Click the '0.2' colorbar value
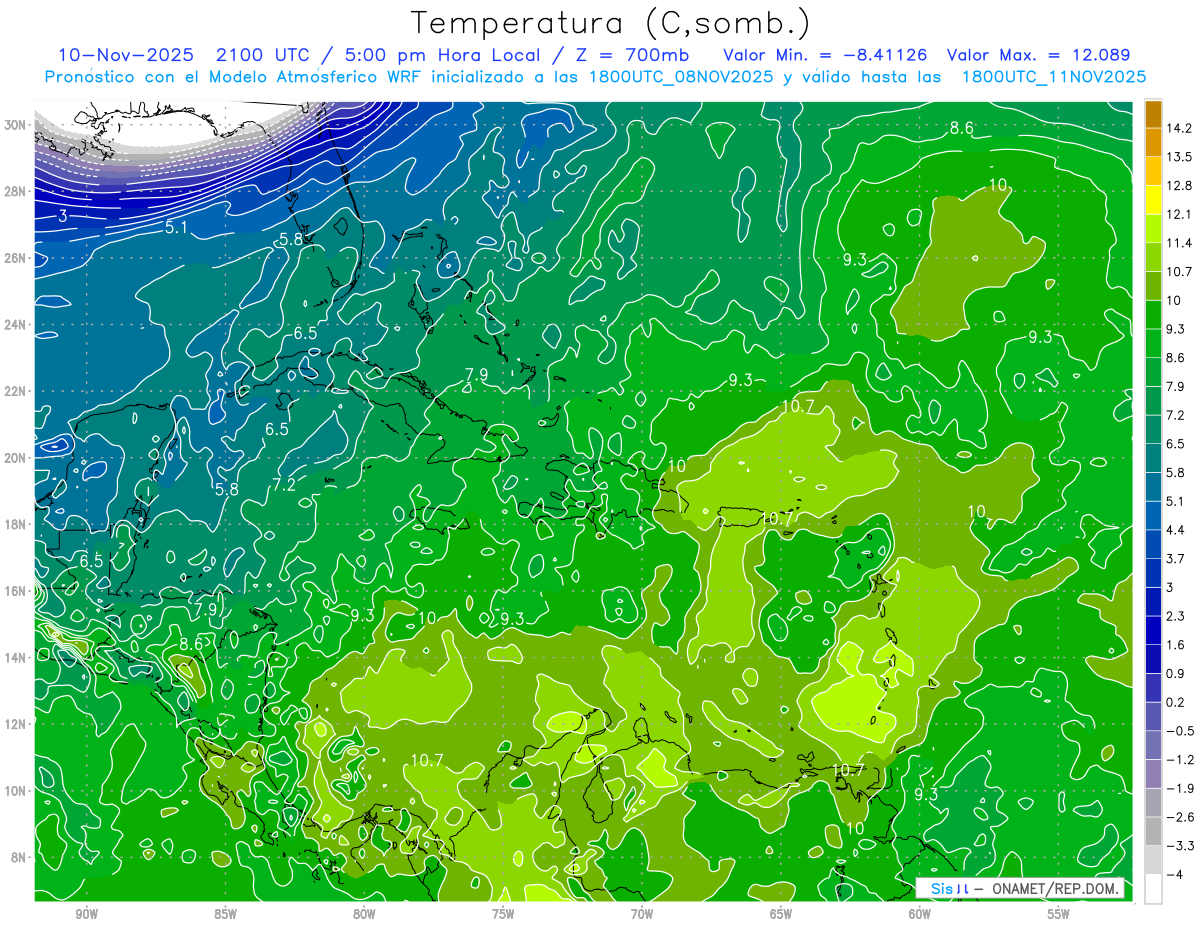This screenshot has width=1200, height=927. [1176, 702]
